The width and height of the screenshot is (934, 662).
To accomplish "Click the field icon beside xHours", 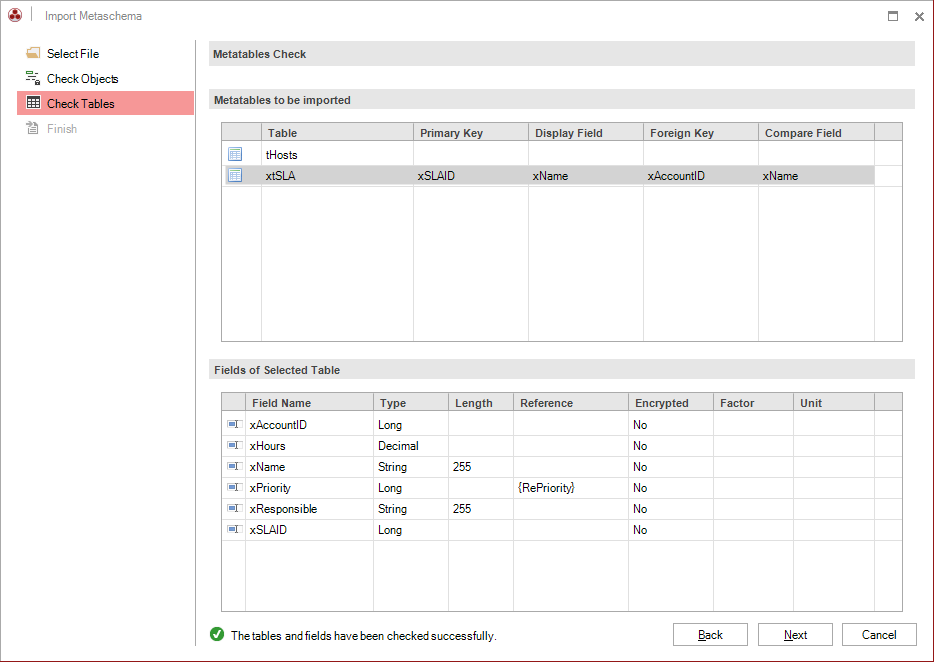I will 235,445.
